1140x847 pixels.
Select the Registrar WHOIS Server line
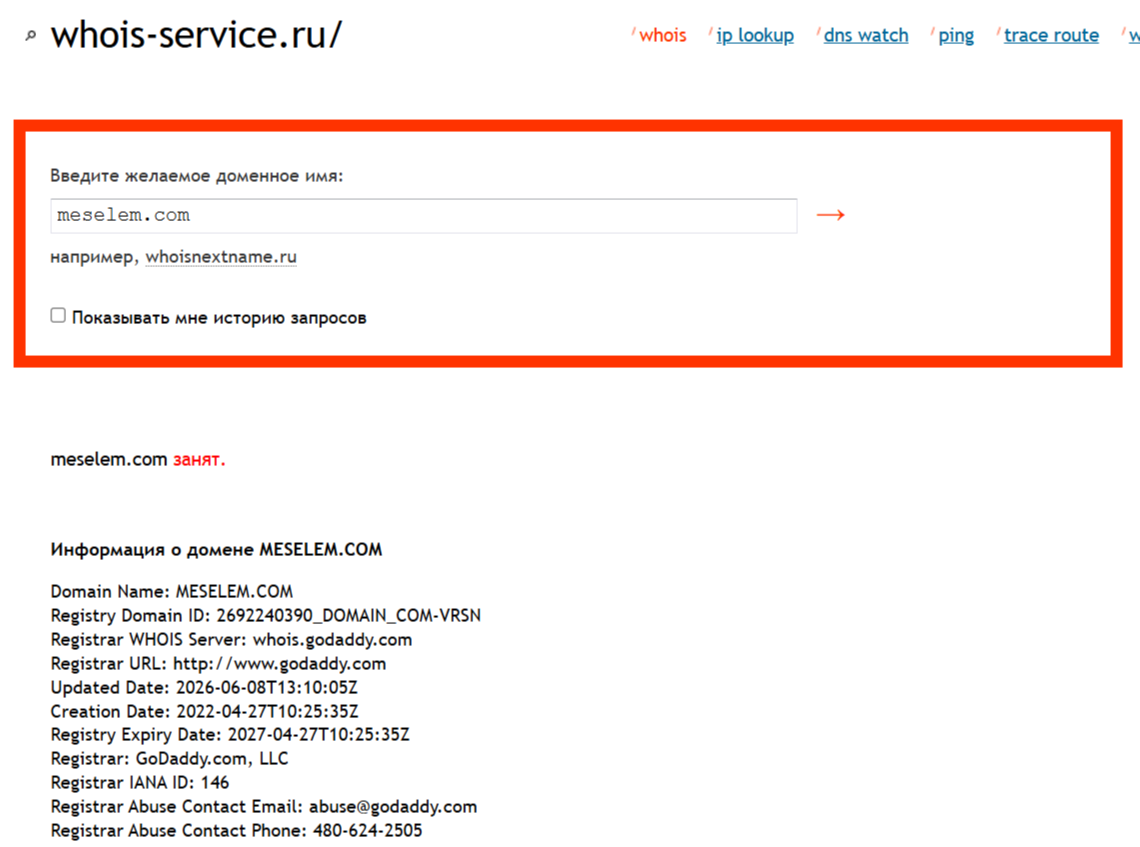point(231,640)
